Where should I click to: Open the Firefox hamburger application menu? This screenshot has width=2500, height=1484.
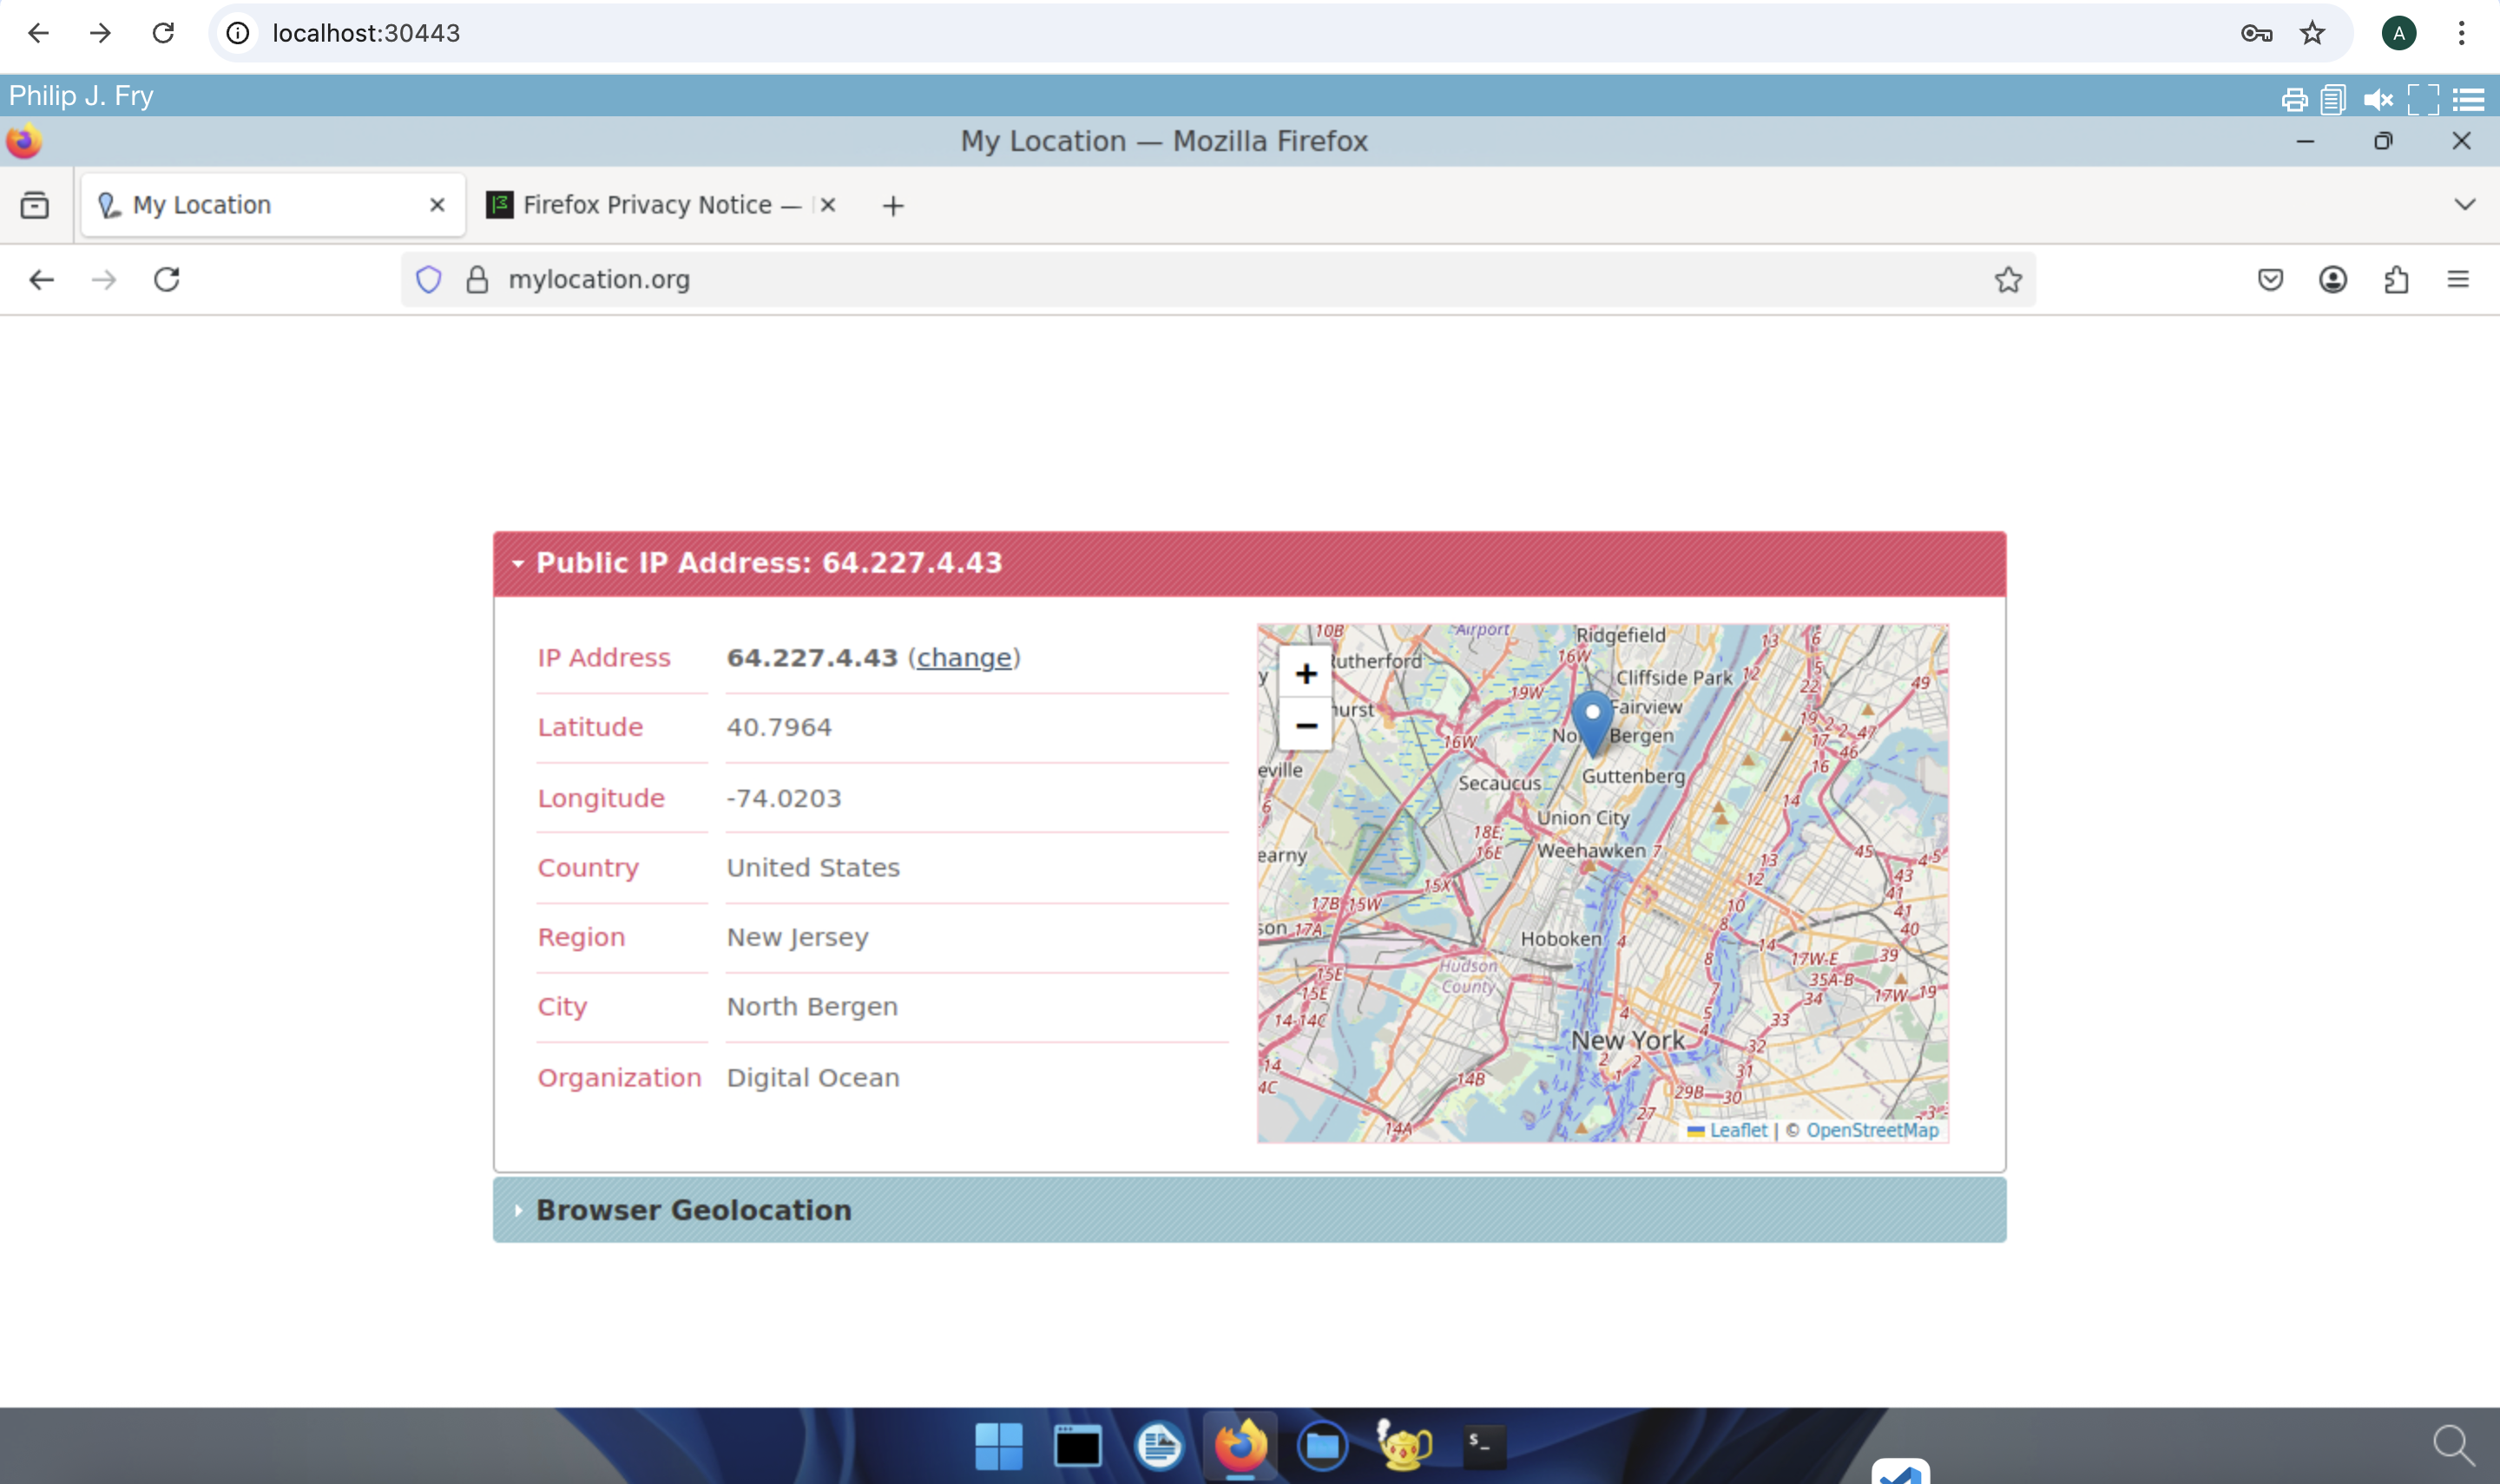[x=2458, y=279]
